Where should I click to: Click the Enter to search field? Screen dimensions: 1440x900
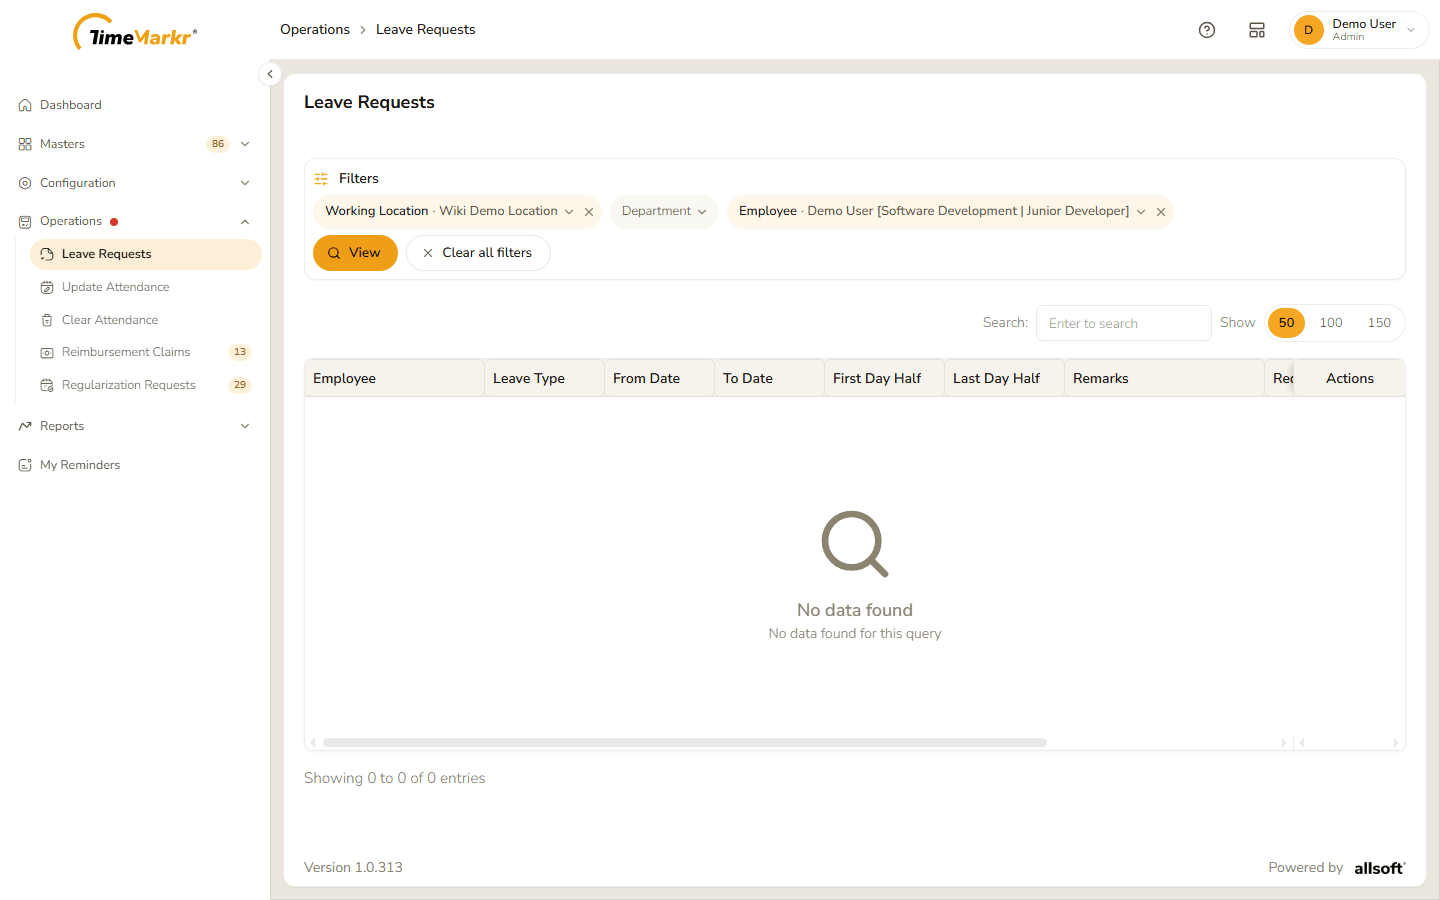[x=1124, y=323]
